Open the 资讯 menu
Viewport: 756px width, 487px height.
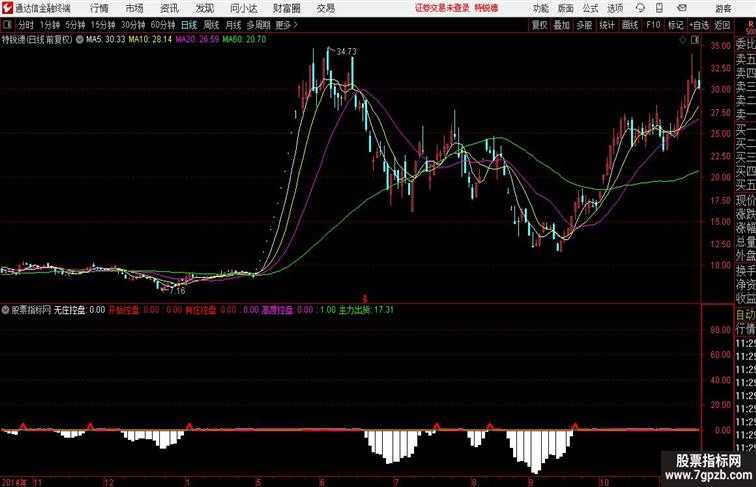tap(169, 8)
